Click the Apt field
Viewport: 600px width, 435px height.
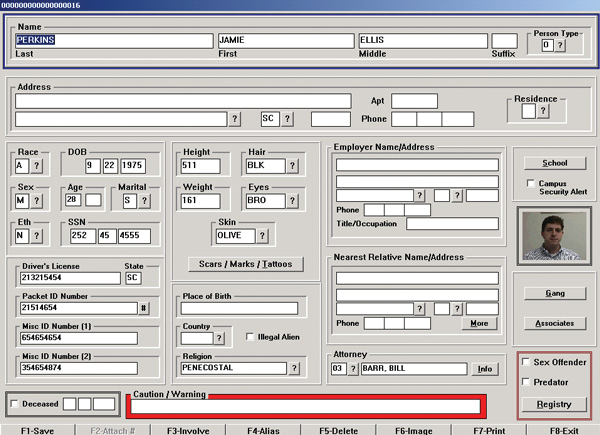[414, 101]
